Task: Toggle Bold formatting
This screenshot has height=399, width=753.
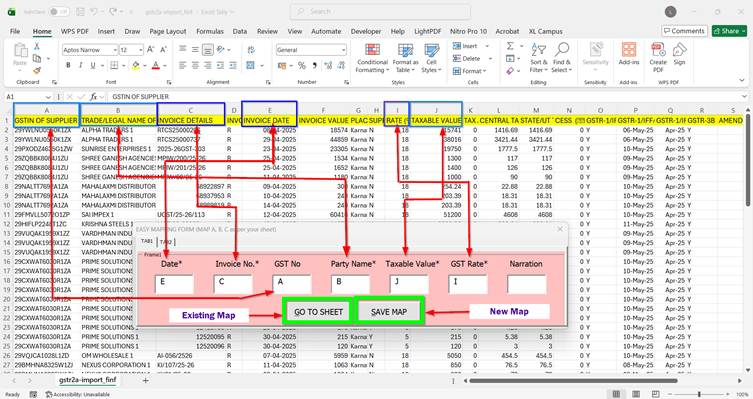Action: pyautogui.click(x=68, y=65)
